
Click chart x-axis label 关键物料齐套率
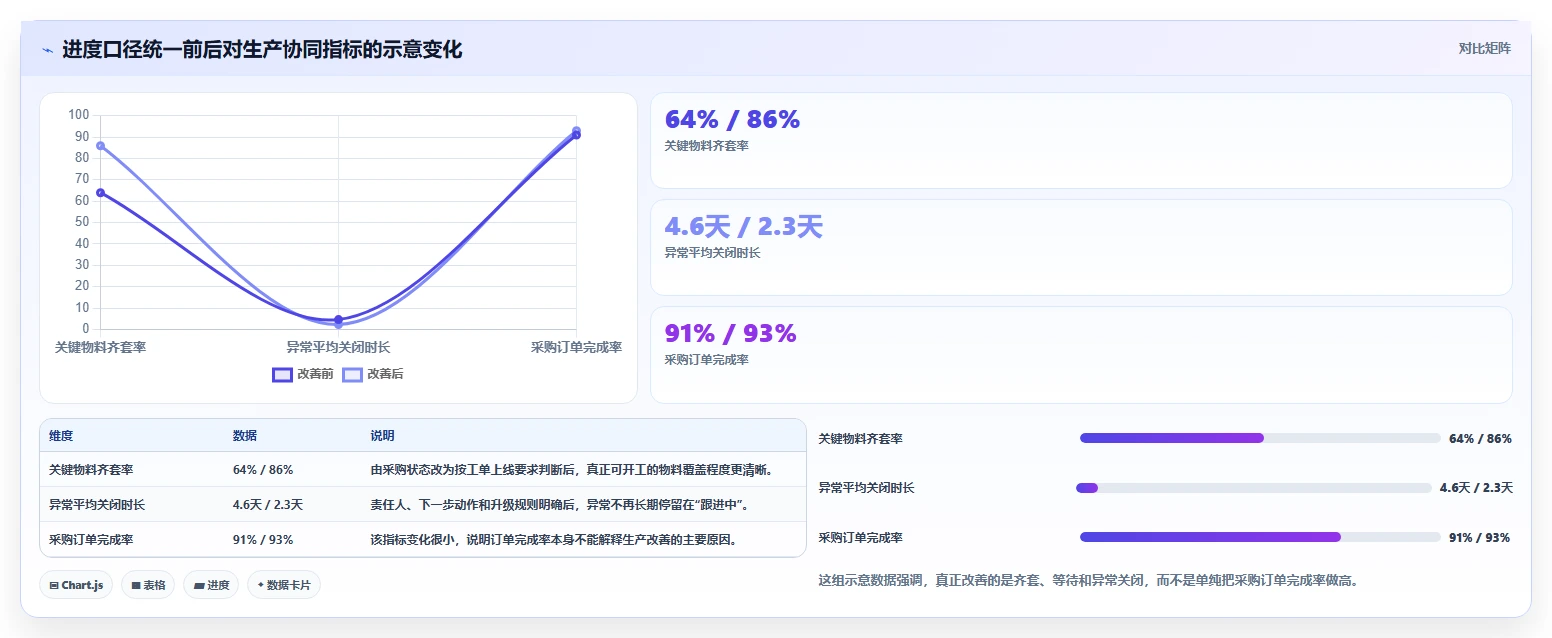point(100,347)
